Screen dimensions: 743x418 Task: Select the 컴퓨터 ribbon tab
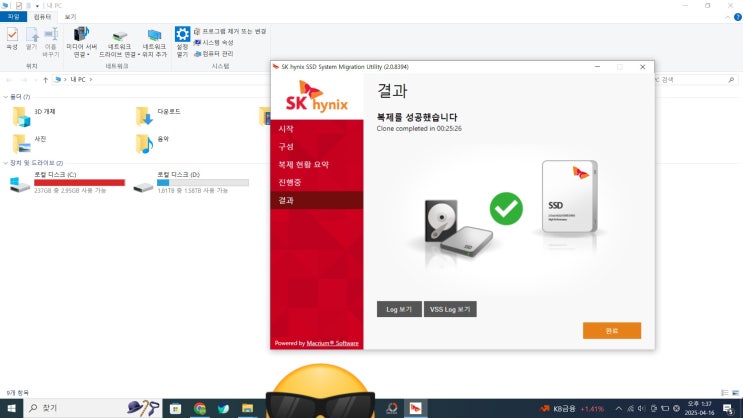click(42, 17)
